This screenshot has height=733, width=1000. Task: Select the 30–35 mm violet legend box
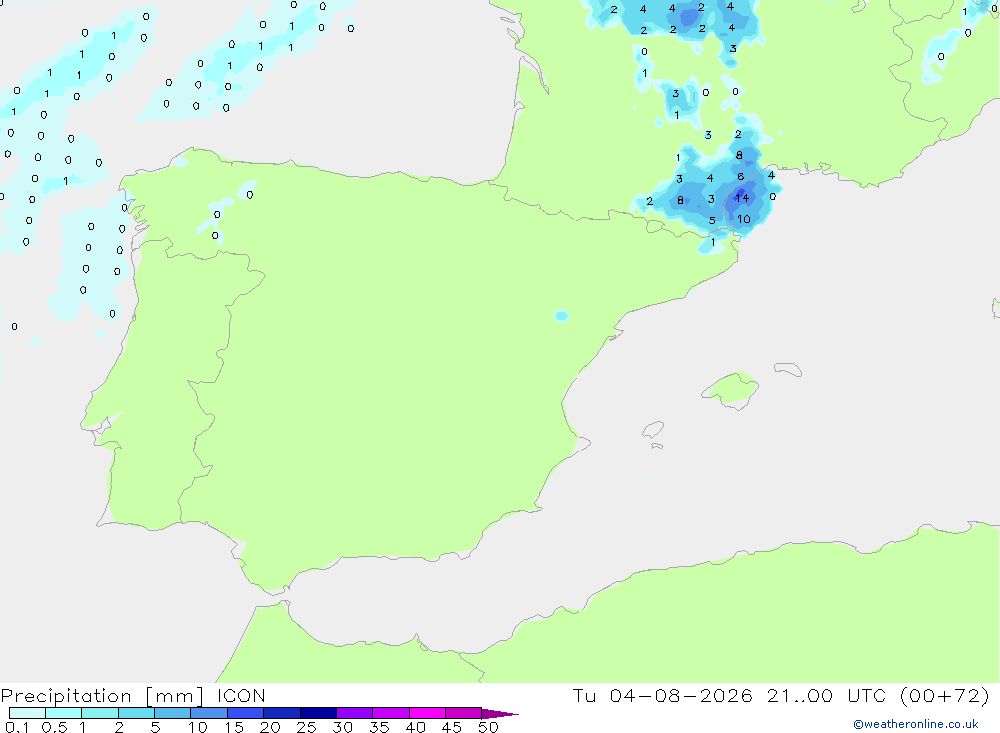coord(355,713)
